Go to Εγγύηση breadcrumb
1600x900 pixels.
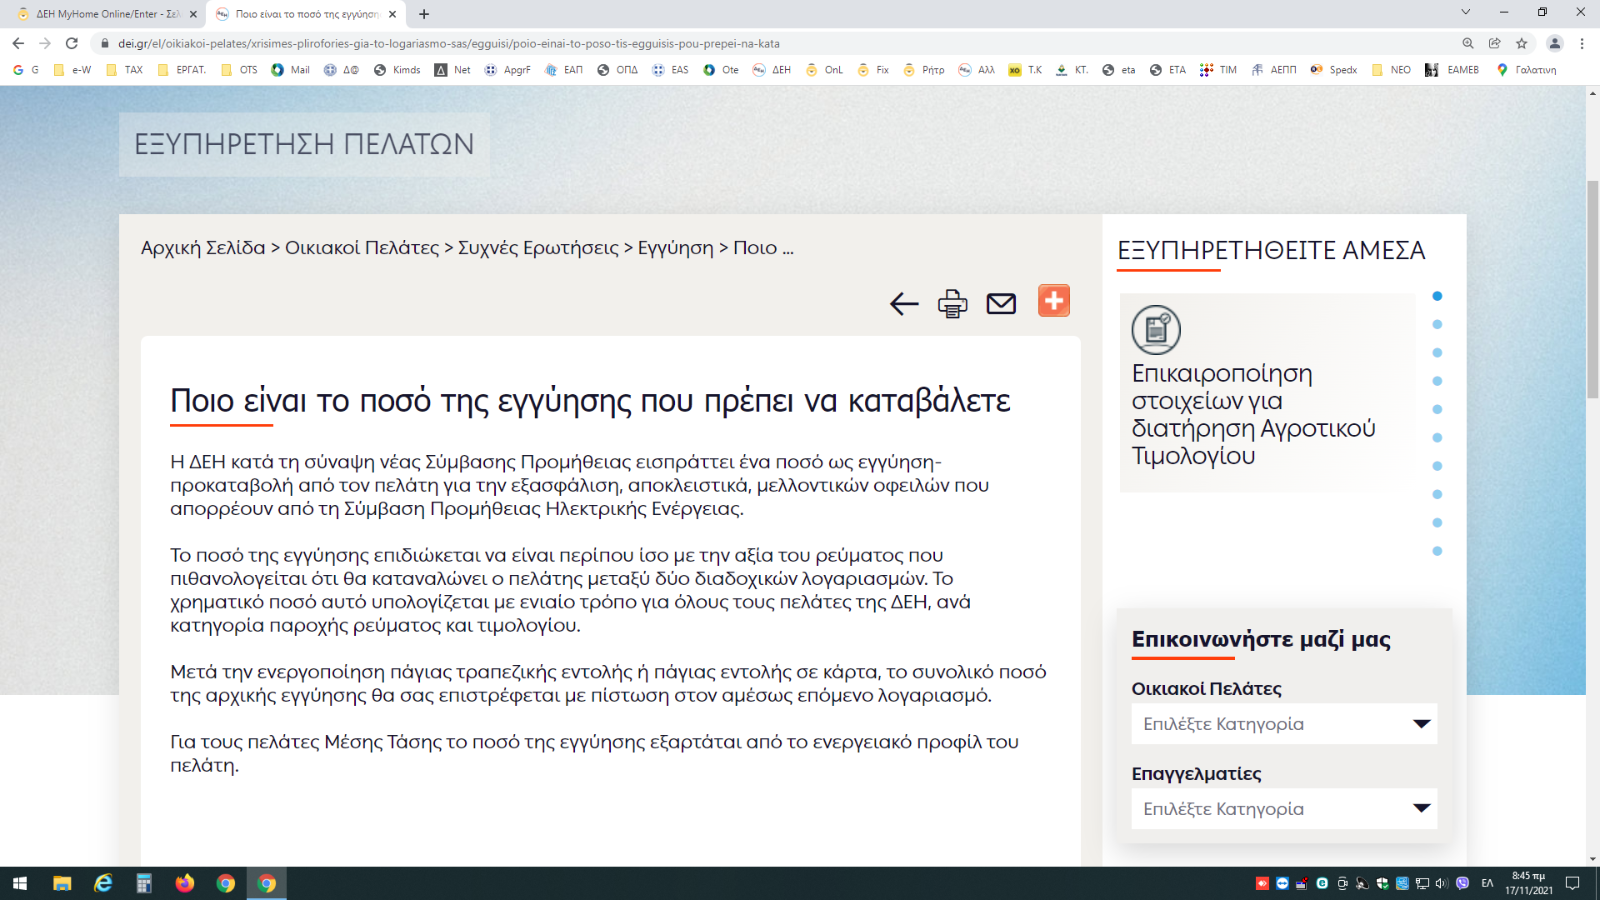(676, 248)
